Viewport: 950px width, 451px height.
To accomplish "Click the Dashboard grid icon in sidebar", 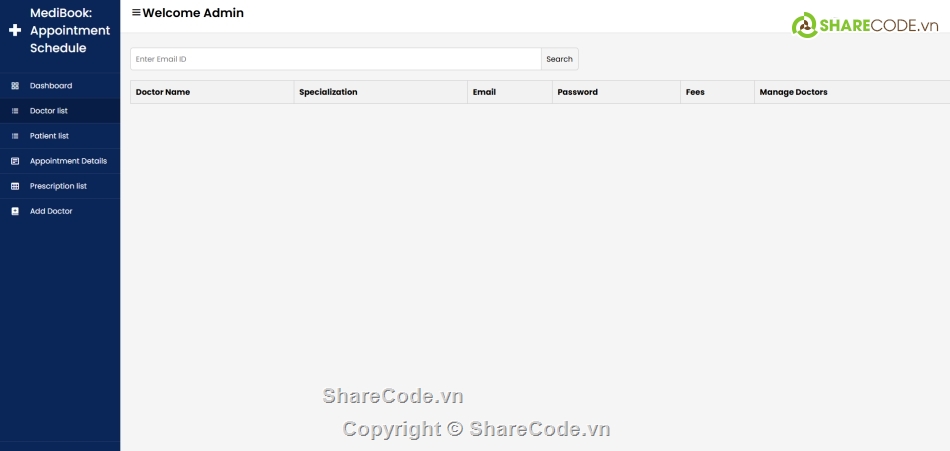I will [15, 86].
